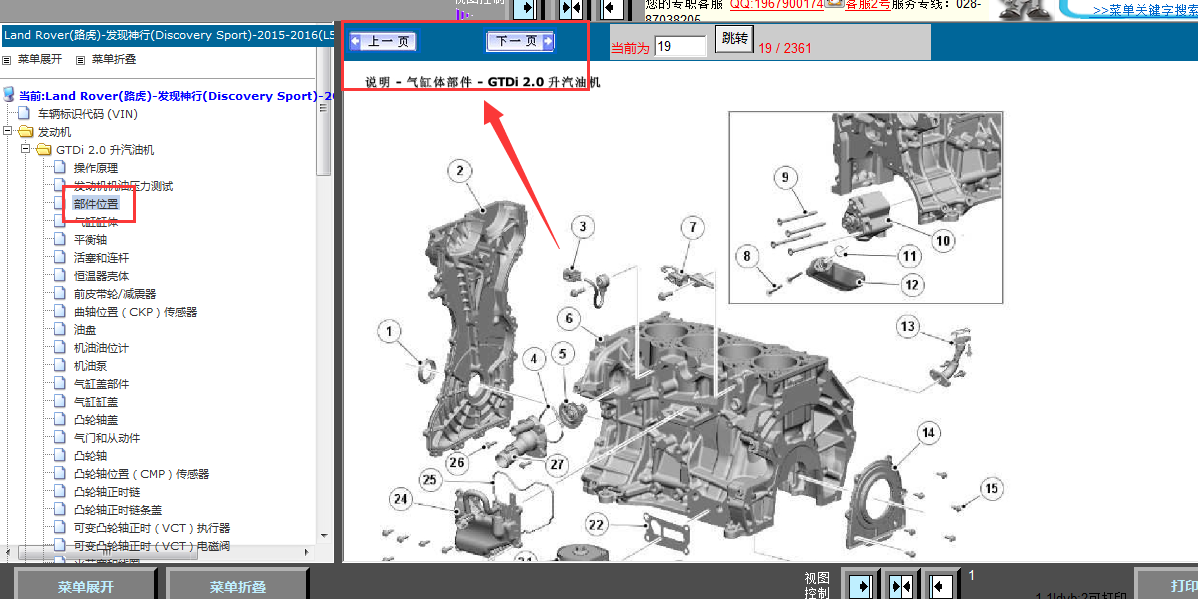This screenshot has height=599, width=1198.
Task: Click bottom view control split-arrows icon
Action: [x=902, y=586]
